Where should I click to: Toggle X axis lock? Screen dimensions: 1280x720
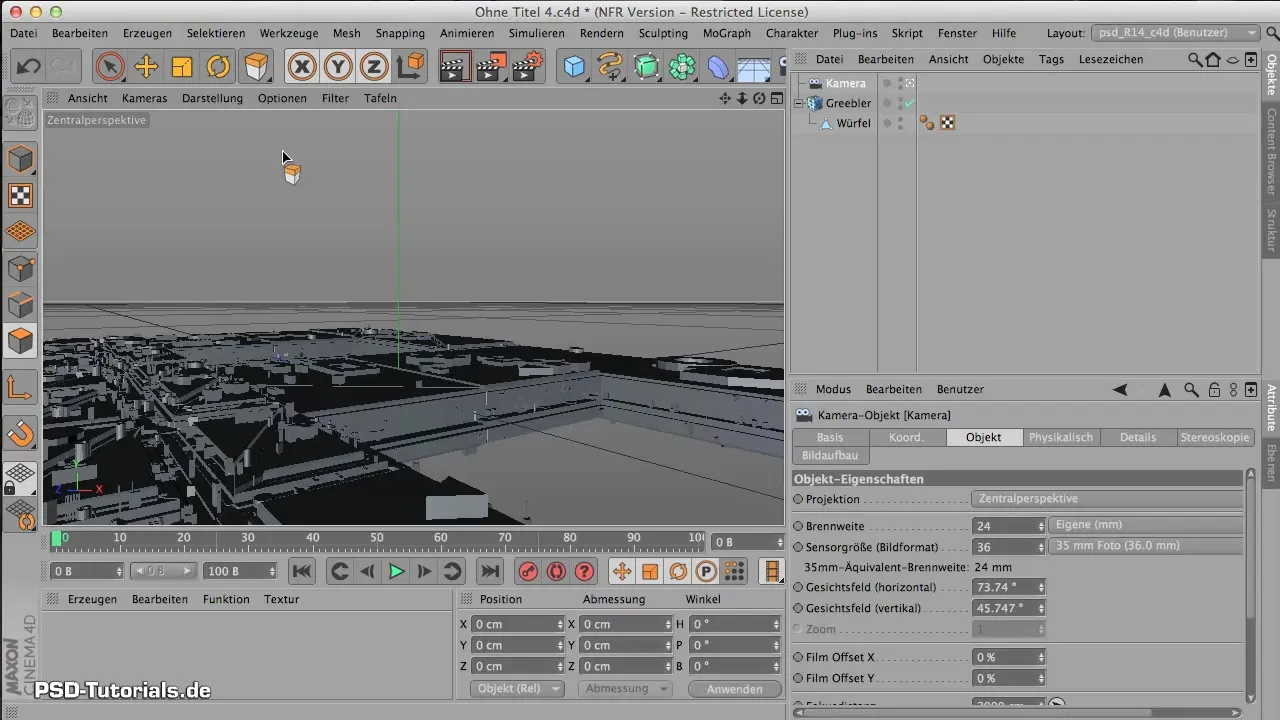click(x=302, y=67)
